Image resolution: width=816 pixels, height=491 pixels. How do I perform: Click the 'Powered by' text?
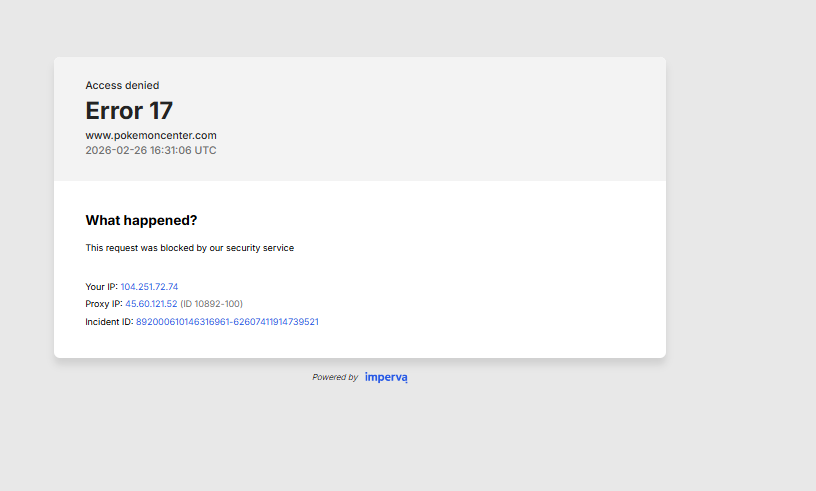pos(335,377)
